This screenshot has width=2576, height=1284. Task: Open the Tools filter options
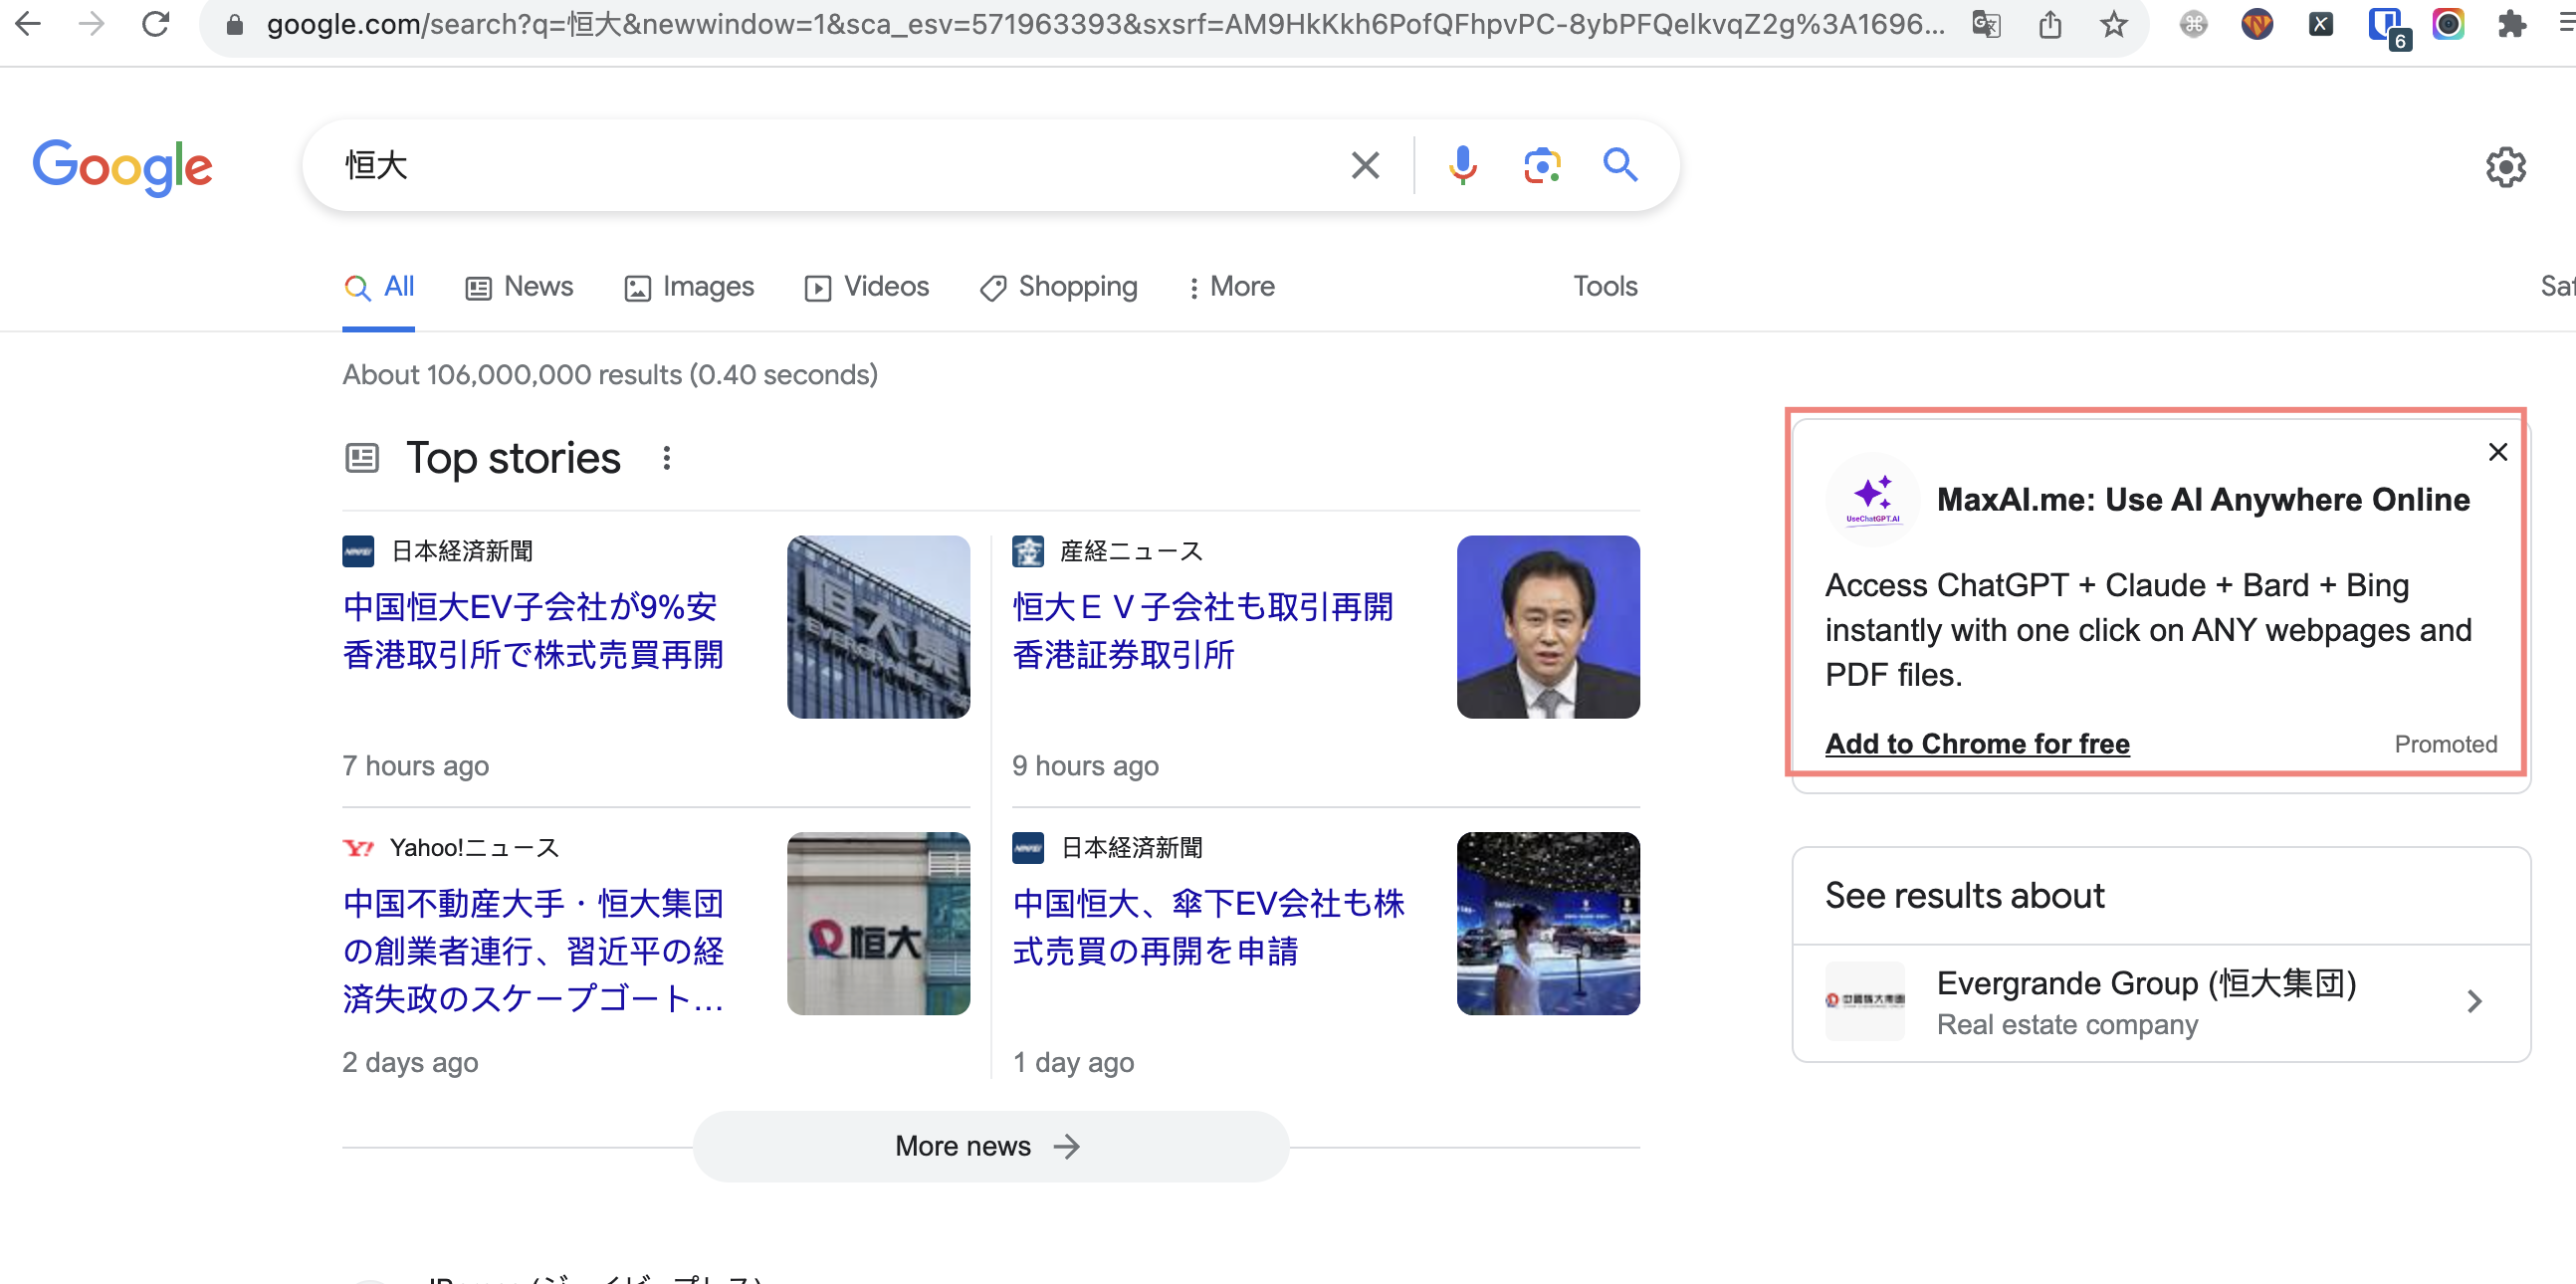pos(1605,287)
